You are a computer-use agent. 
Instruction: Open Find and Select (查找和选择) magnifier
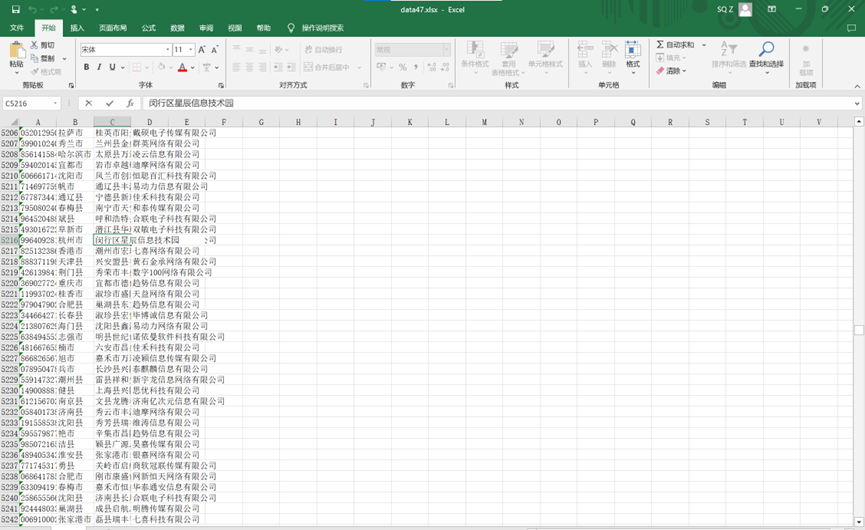765,54
